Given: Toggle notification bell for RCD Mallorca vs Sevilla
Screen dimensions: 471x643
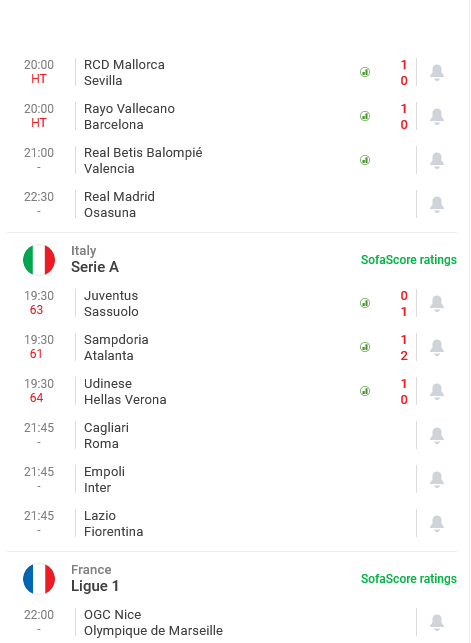Looking at the screenshot, I should [437, 73].
